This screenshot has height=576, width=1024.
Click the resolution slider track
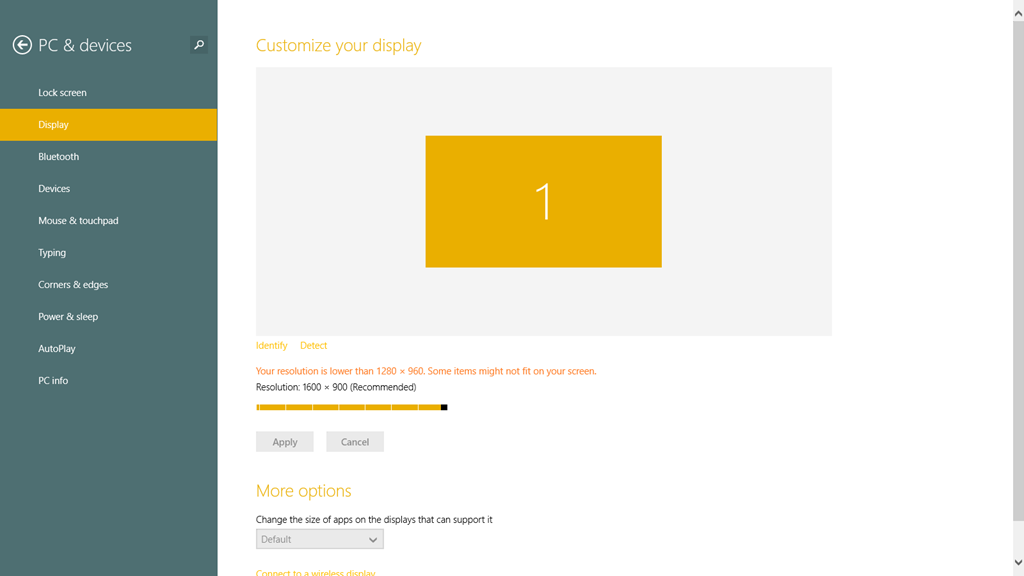click(x=350, y=407)
